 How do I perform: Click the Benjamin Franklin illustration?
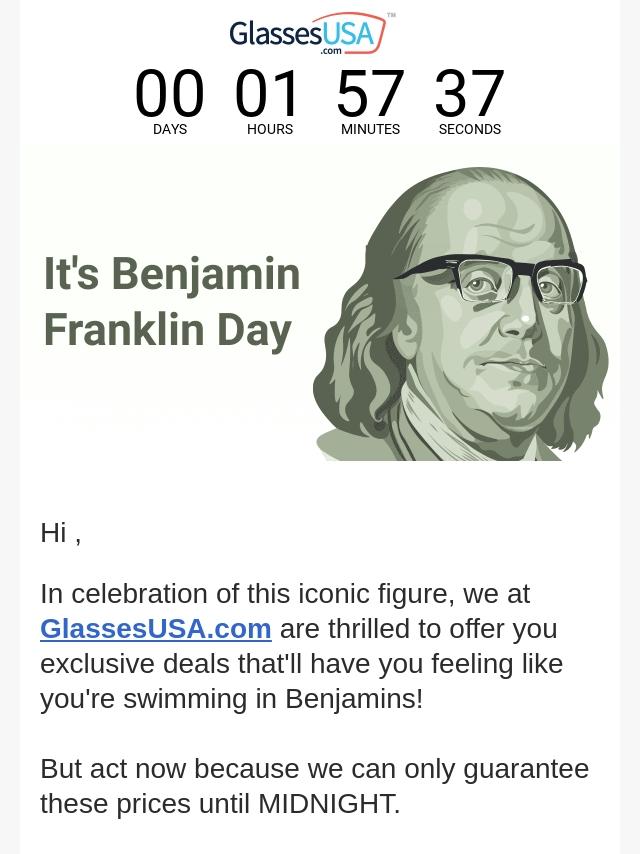[x=461, y=314]
